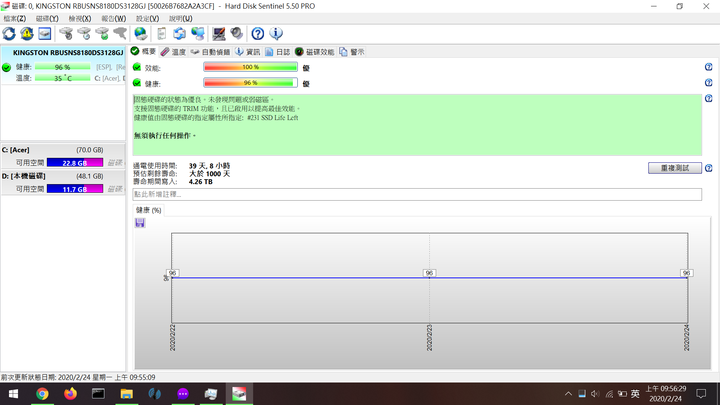Click the globe with disk toolbar icon
The height and width of the screenshot is (405, 720).
pyautogui.click(x=141, y=34)
